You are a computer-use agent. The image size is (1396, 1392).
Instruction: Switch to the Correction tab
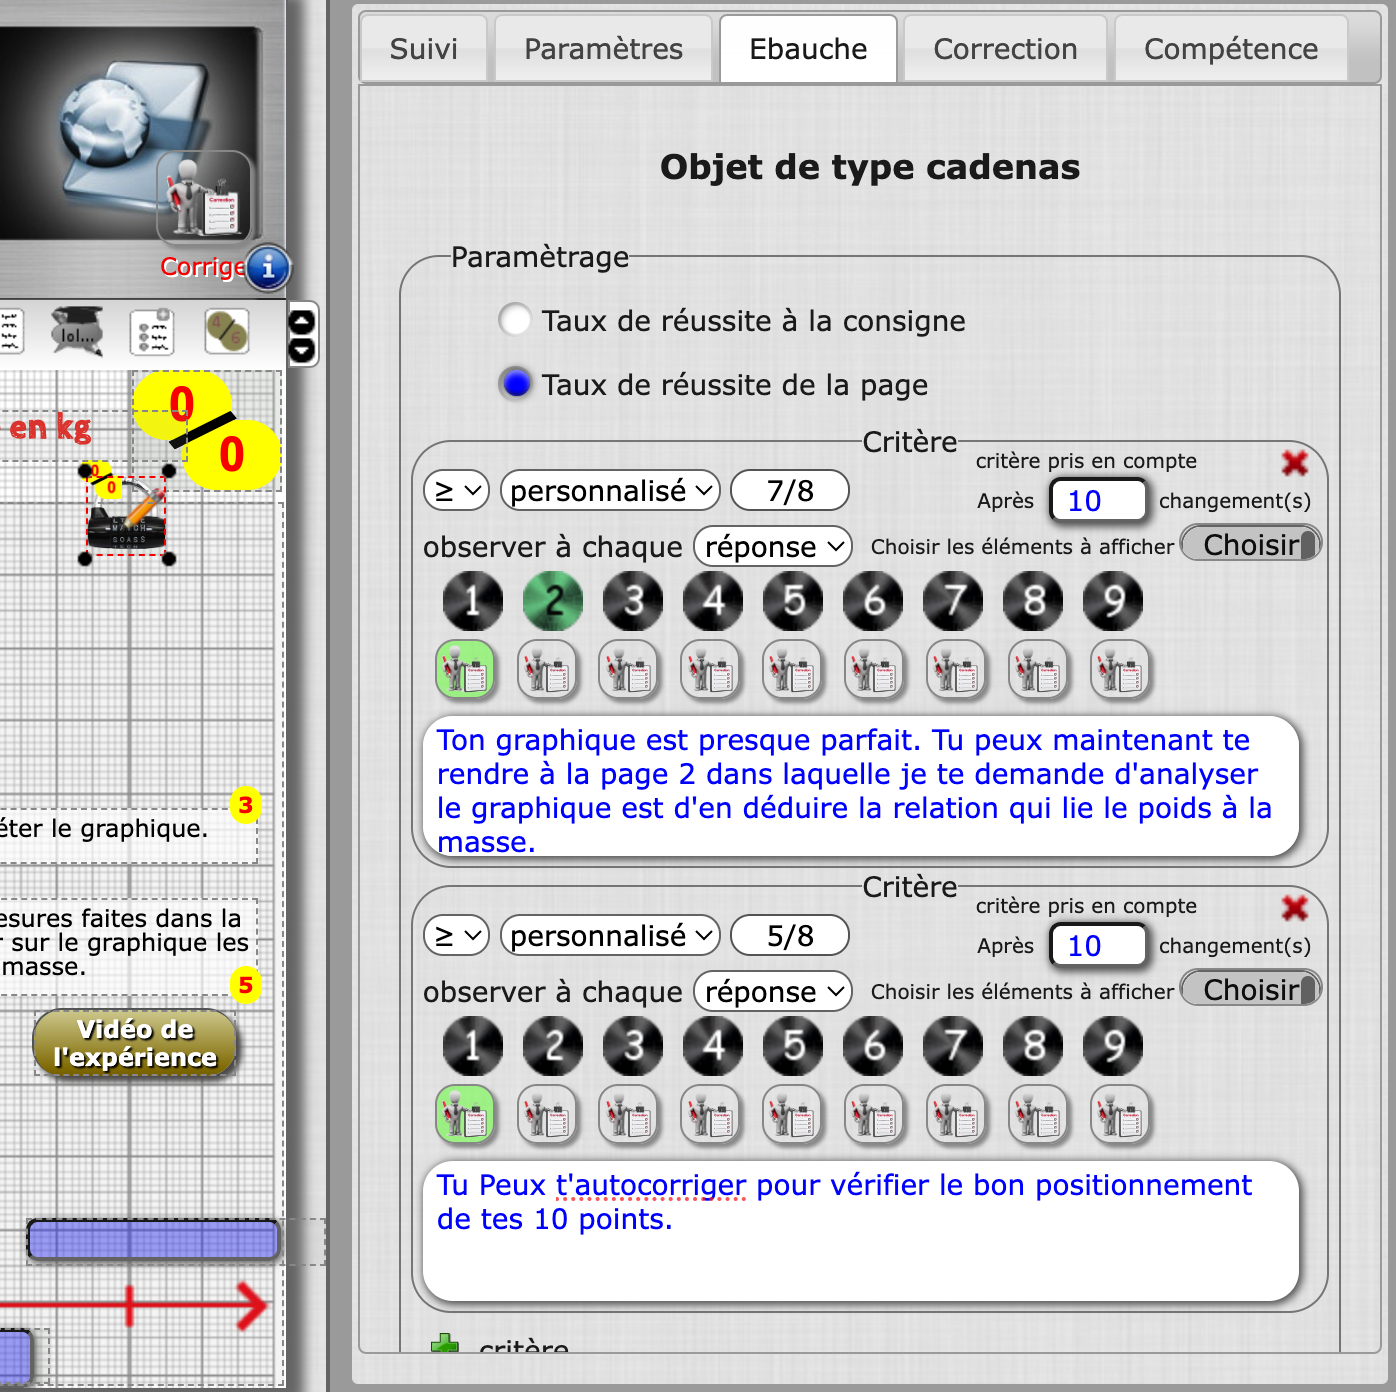[x=1005, y=49]
